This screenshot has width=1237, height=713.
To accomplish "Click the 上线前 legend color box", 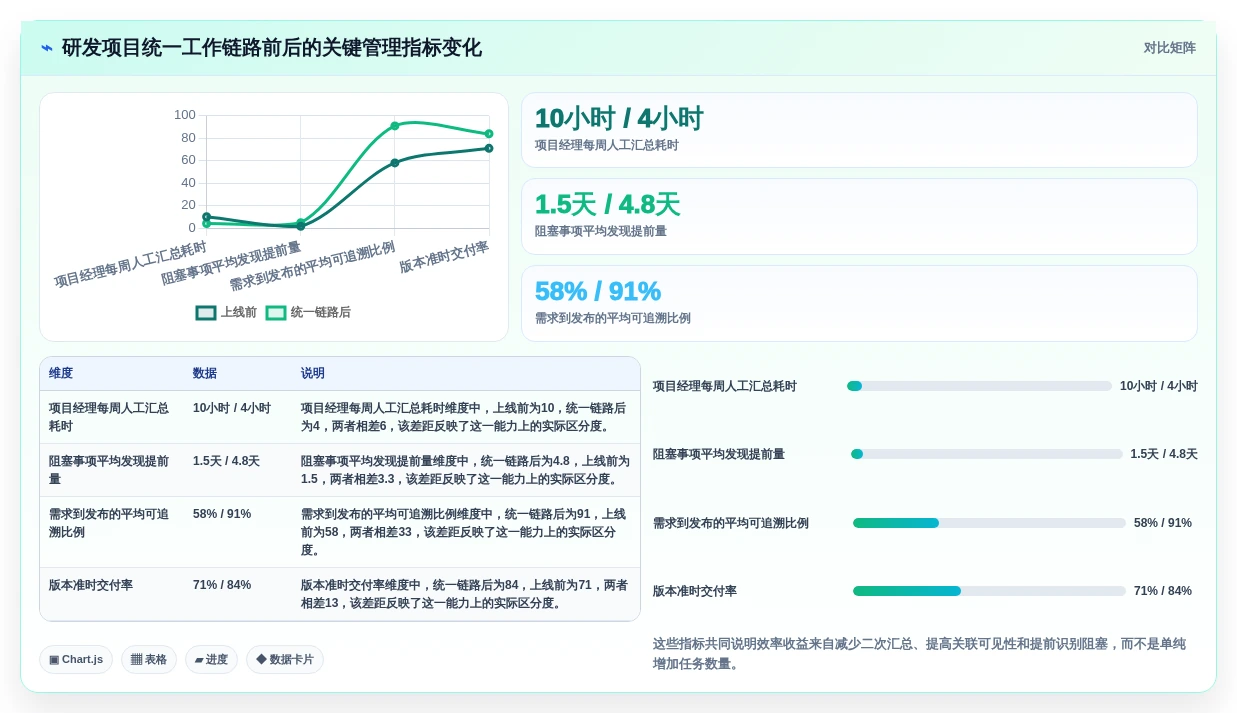I will [206, 313].
